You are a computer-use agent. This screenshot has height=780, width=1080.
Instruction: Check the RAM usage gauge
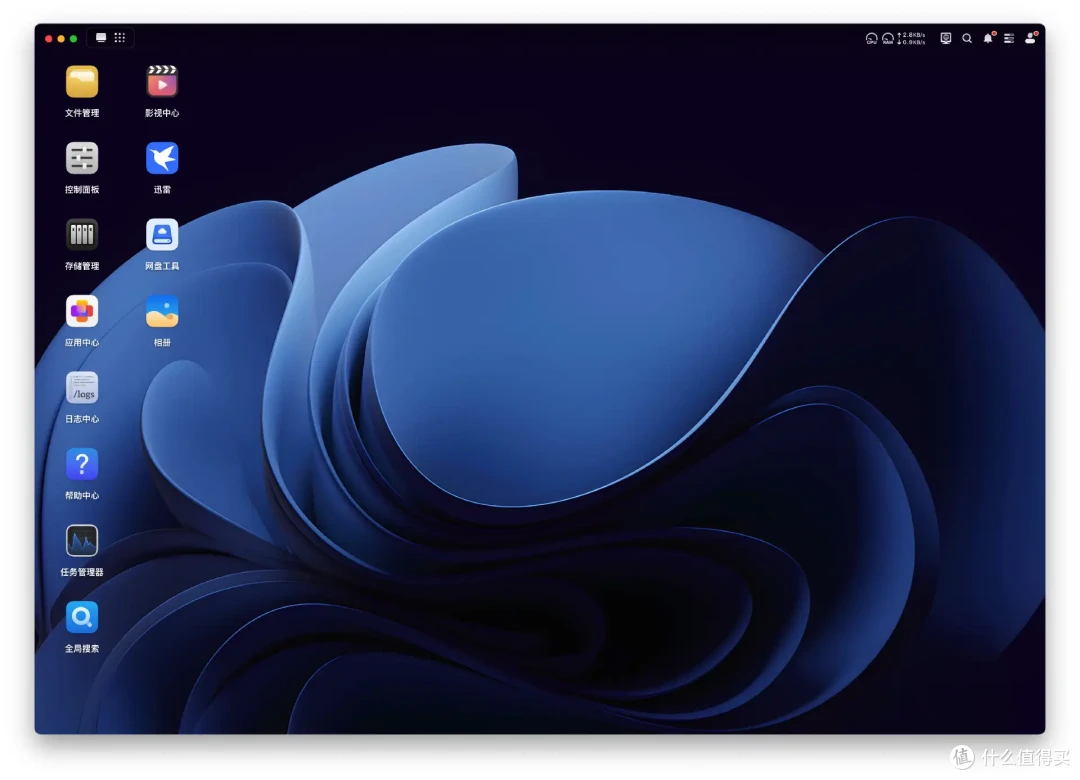[x=888, y=39]
